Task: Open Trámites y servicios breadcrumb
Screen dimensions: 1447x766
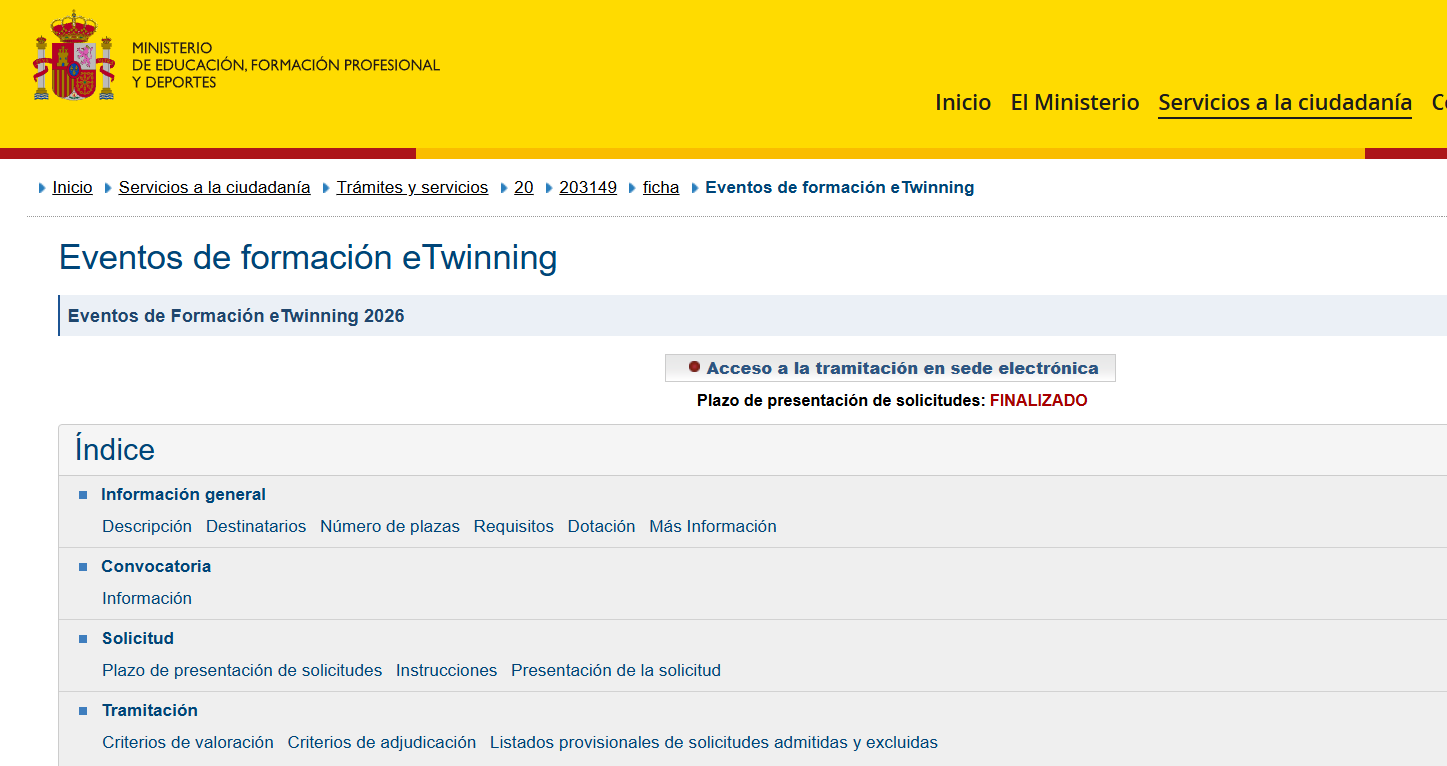Action: click(412, 187)
